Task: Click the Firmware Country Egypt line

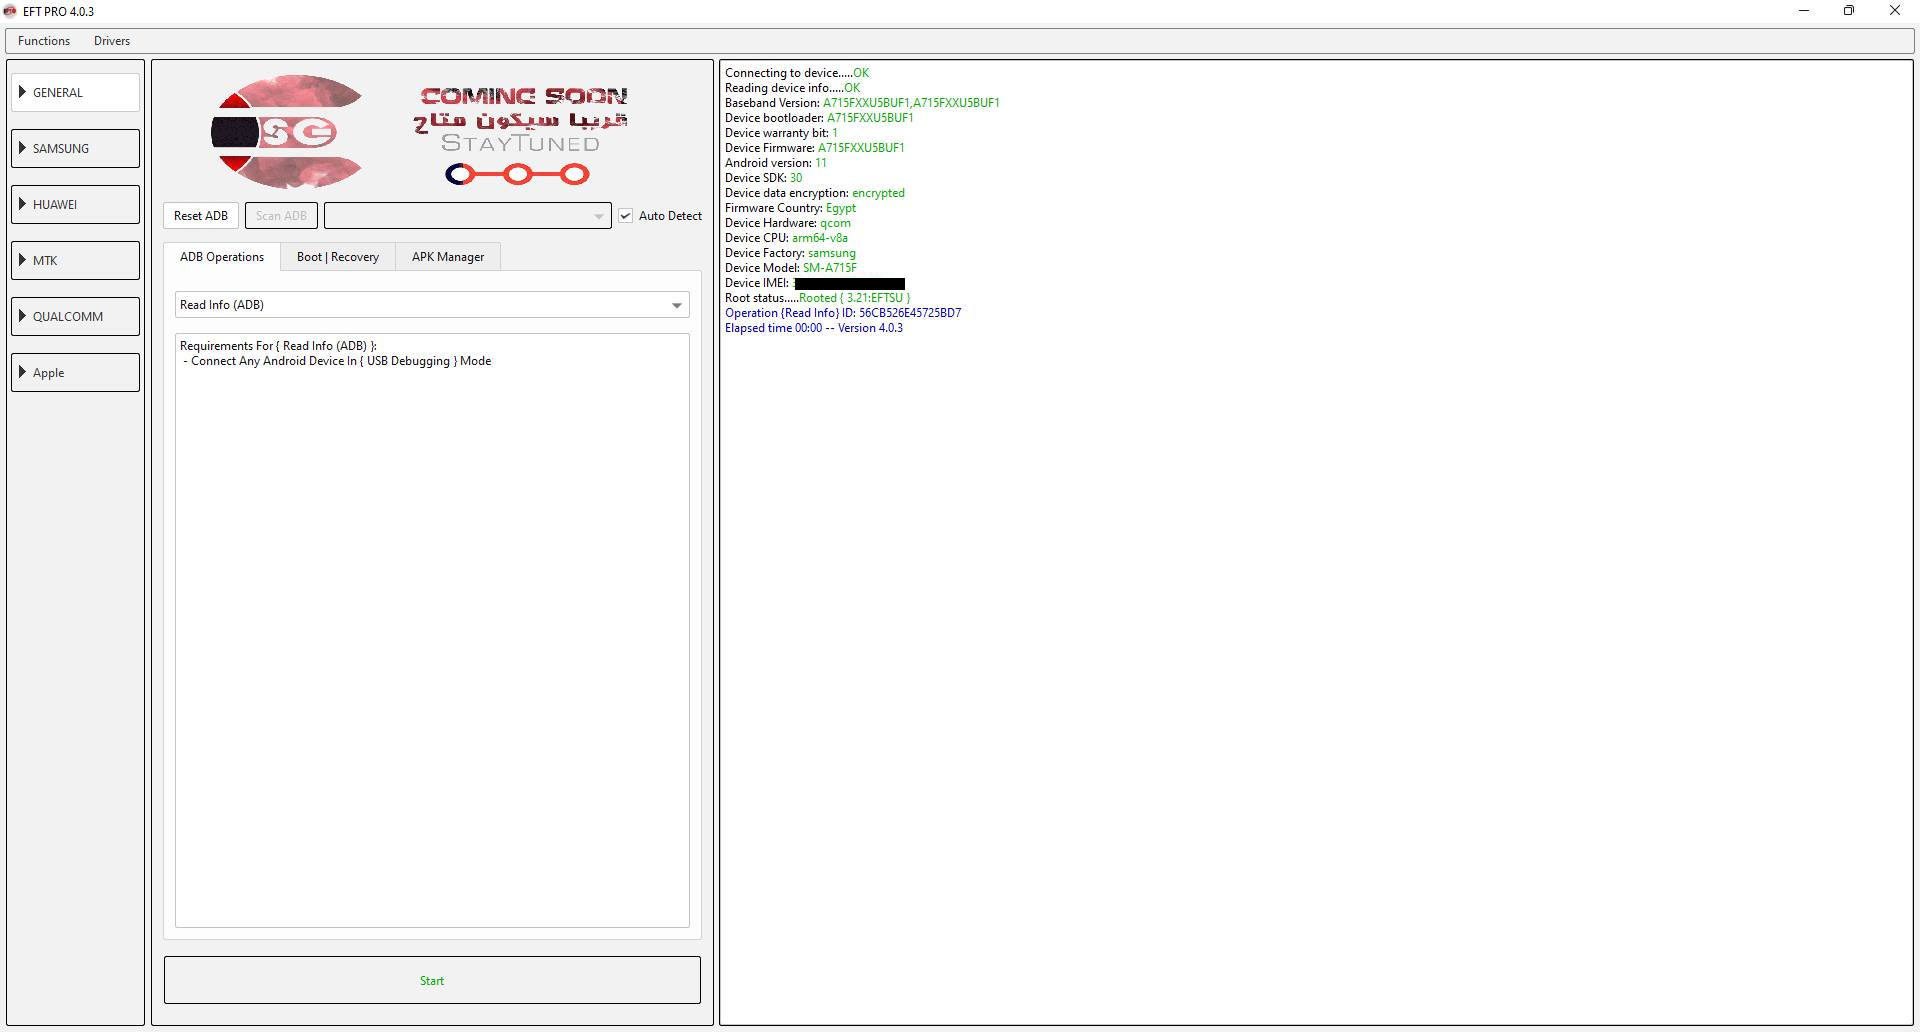Action: tap(790, 208)
